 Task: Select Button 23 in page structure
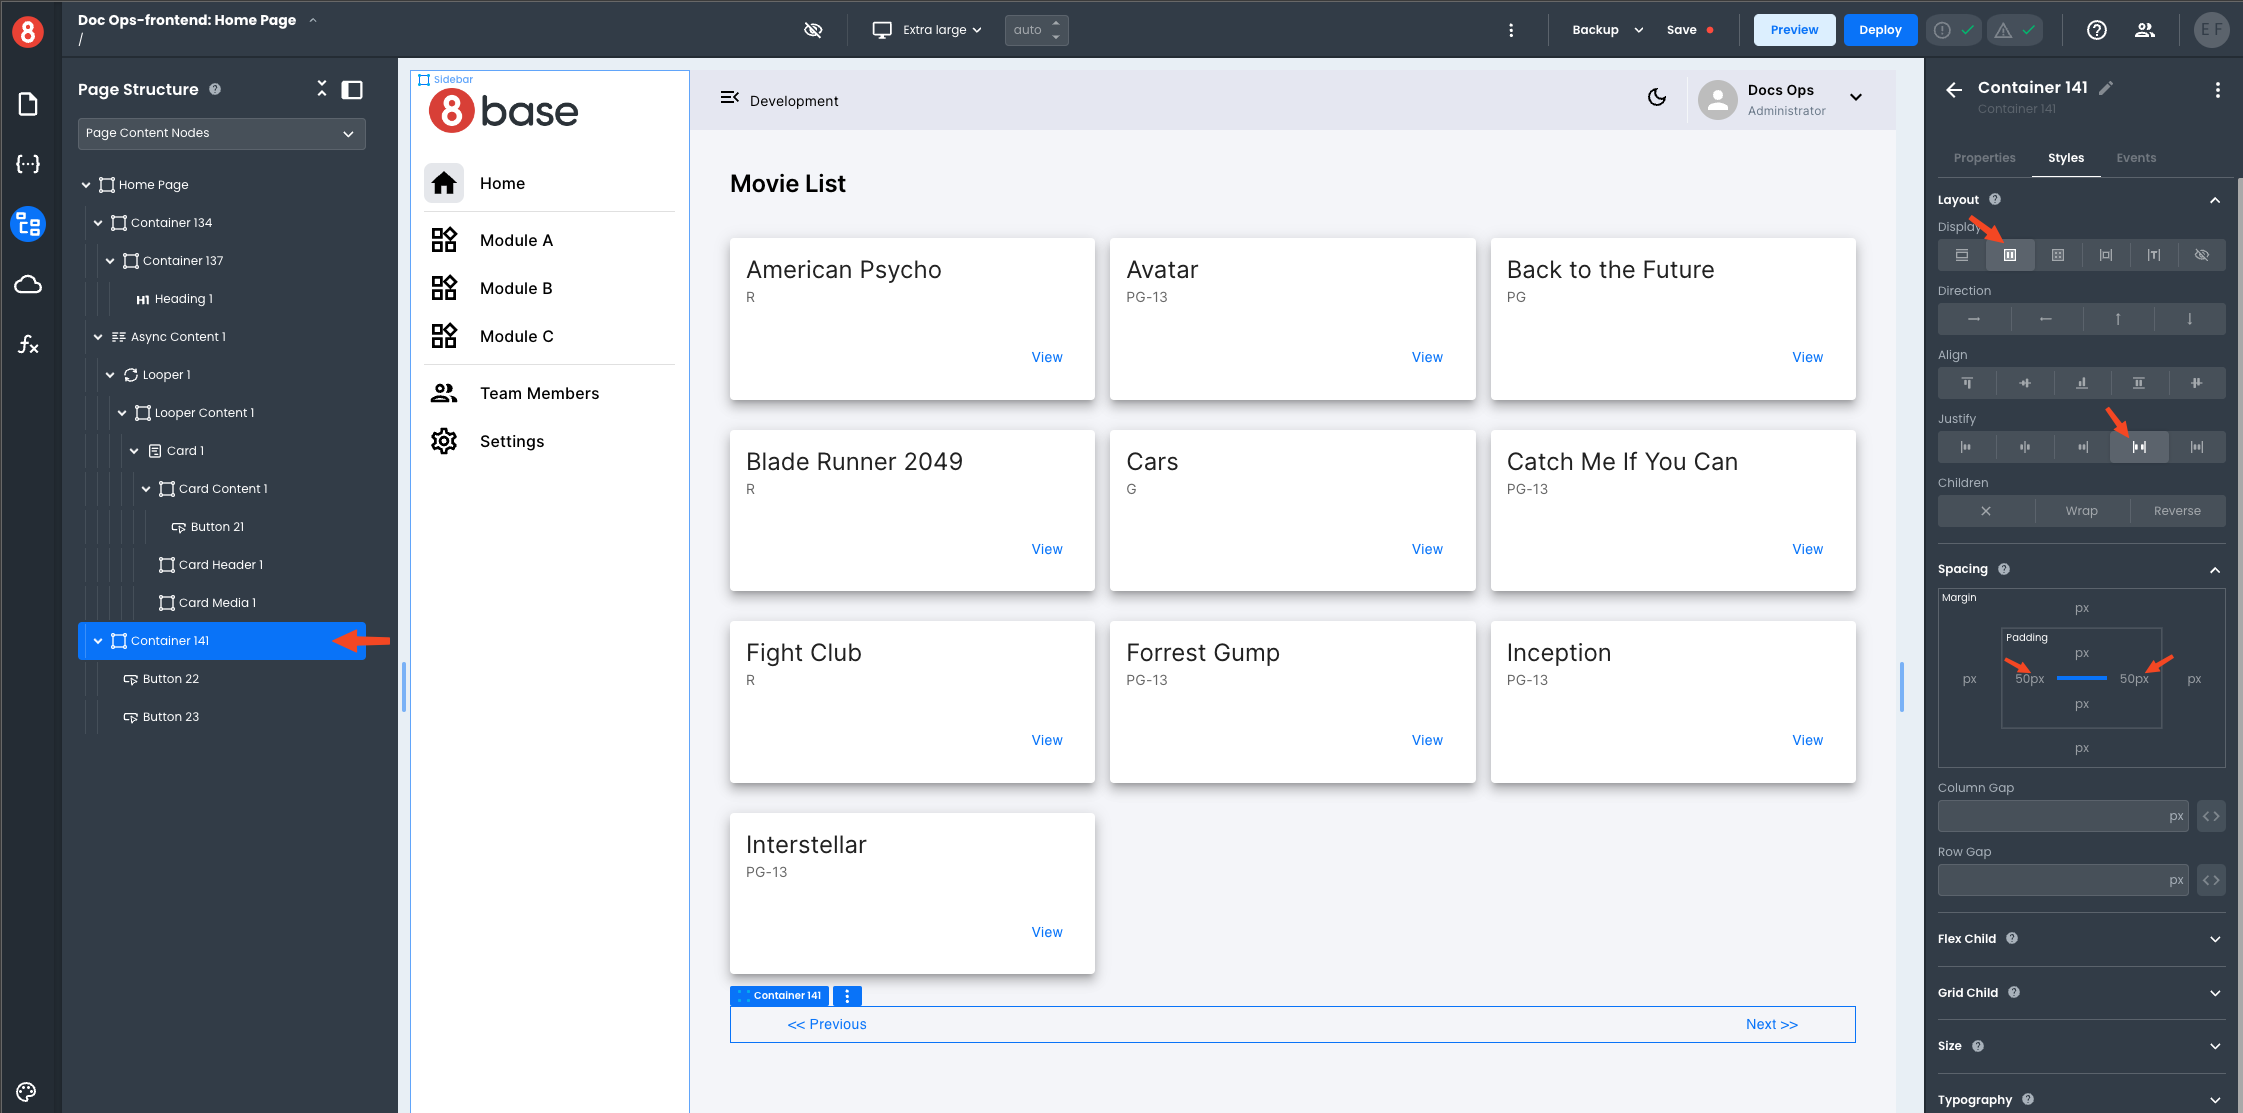[x=171, y=717]
